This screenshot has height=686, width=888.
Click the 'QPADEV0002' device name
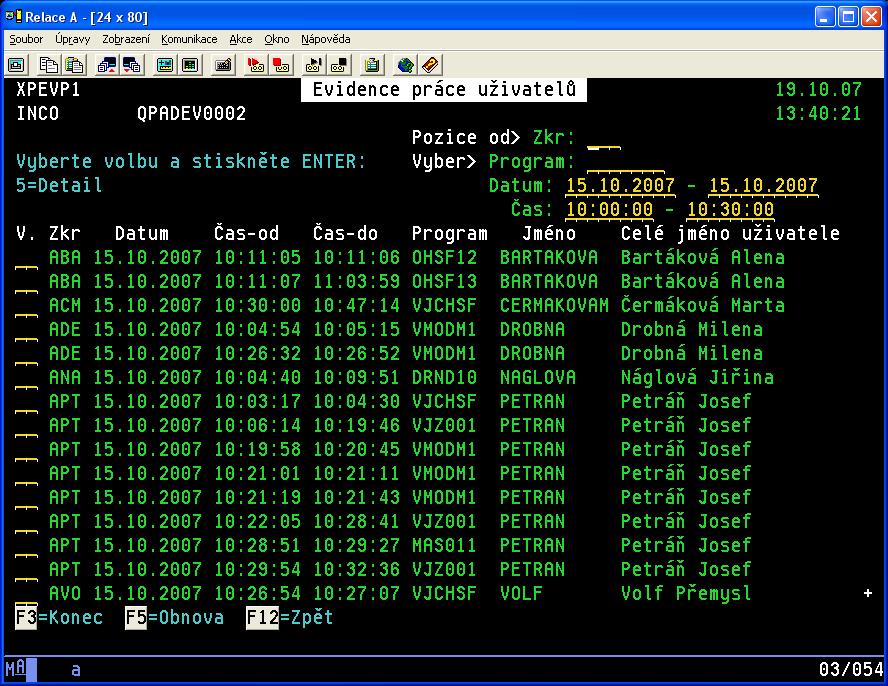(191, 113)
